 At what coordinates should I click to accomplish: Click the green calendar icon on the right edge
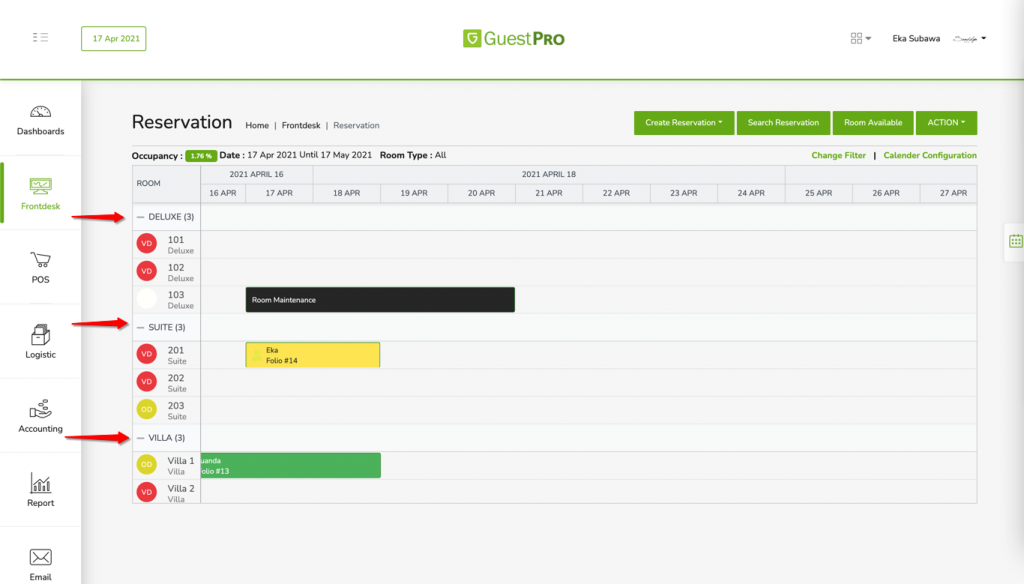pyautogui.click(x=1013, y=241)
